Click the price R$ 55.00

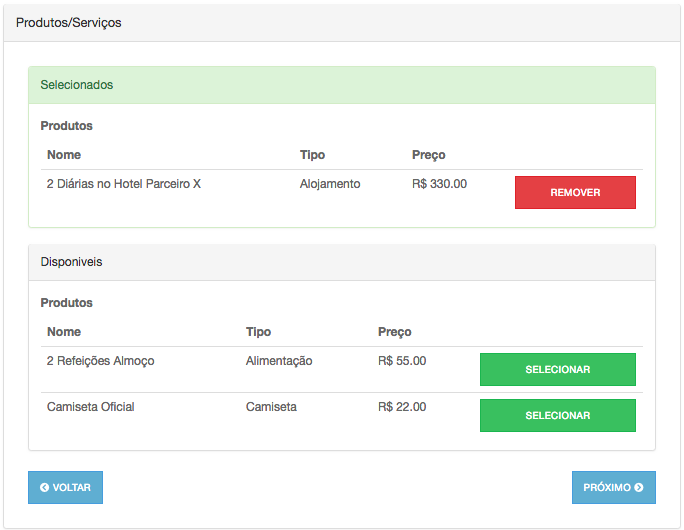[x=402, y=361]
